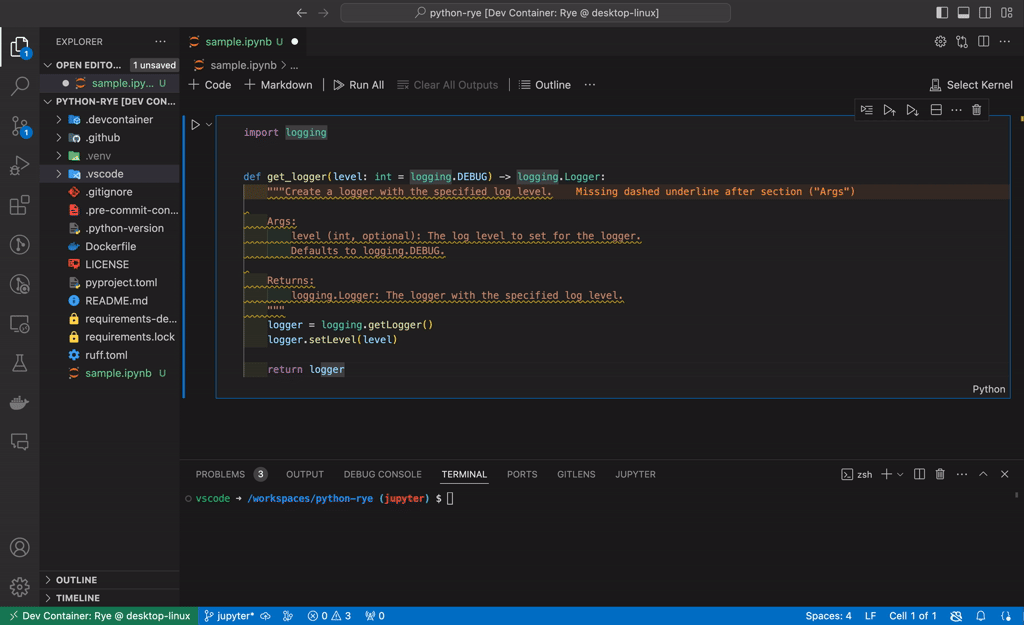The image size is (1024, 625).
Task: Open Dockerfile in the explorer
Action: point(110,246)
